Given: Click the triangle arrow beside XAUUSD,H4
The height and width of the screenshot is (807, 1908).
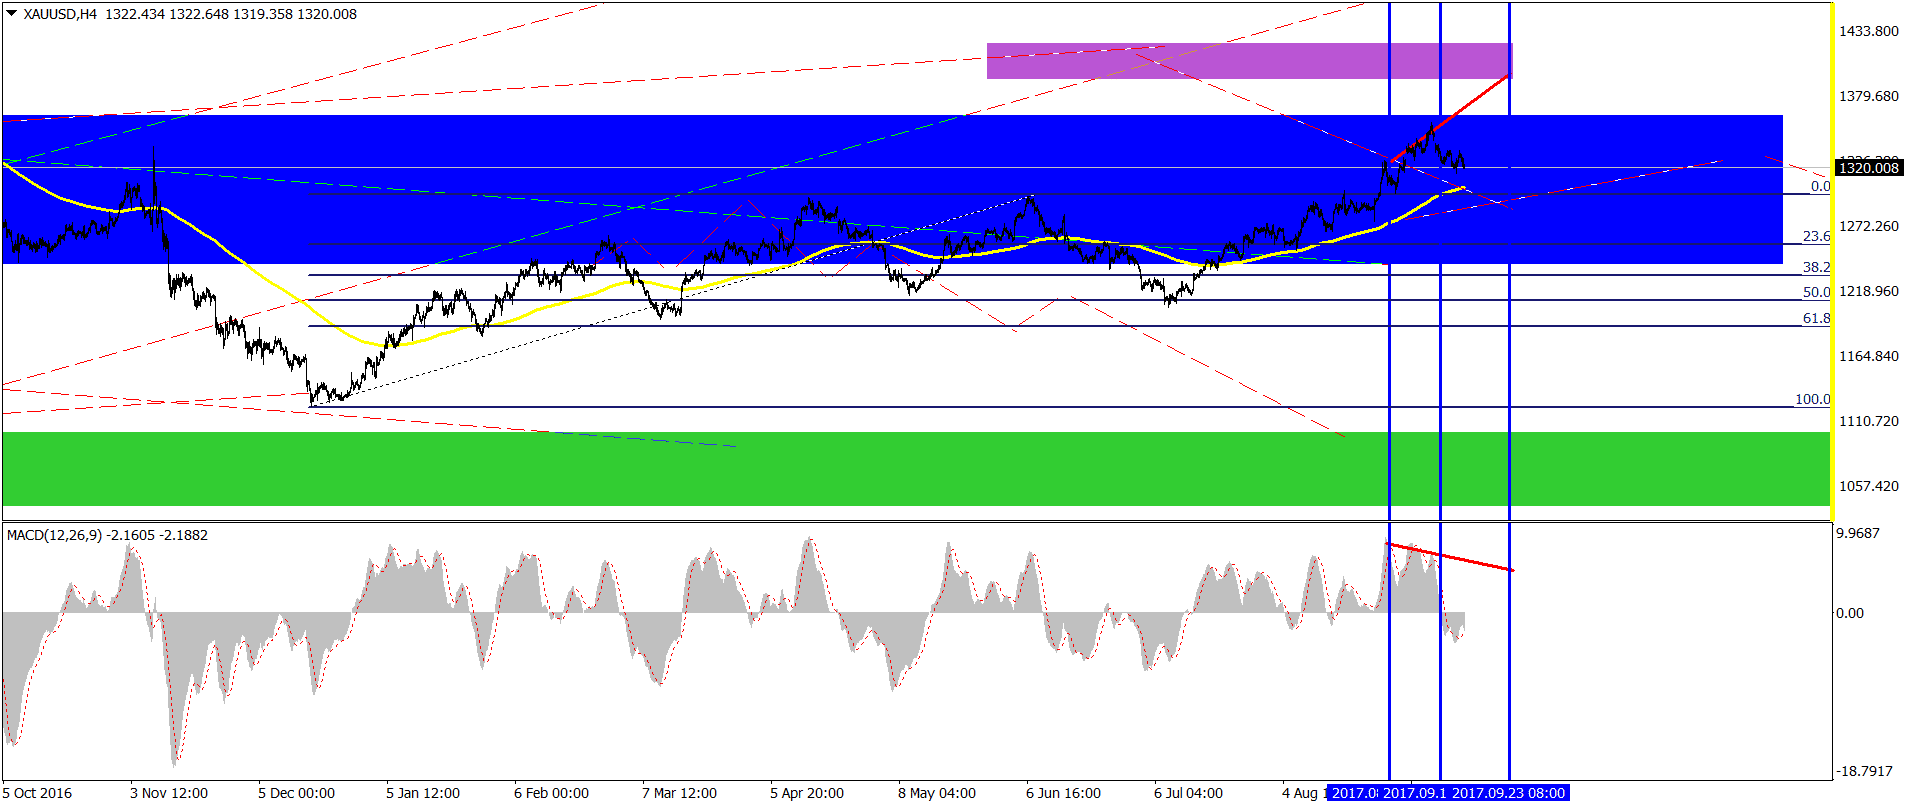Looking at the screenshot, I should pyautogui.click(x=12, y=14).
